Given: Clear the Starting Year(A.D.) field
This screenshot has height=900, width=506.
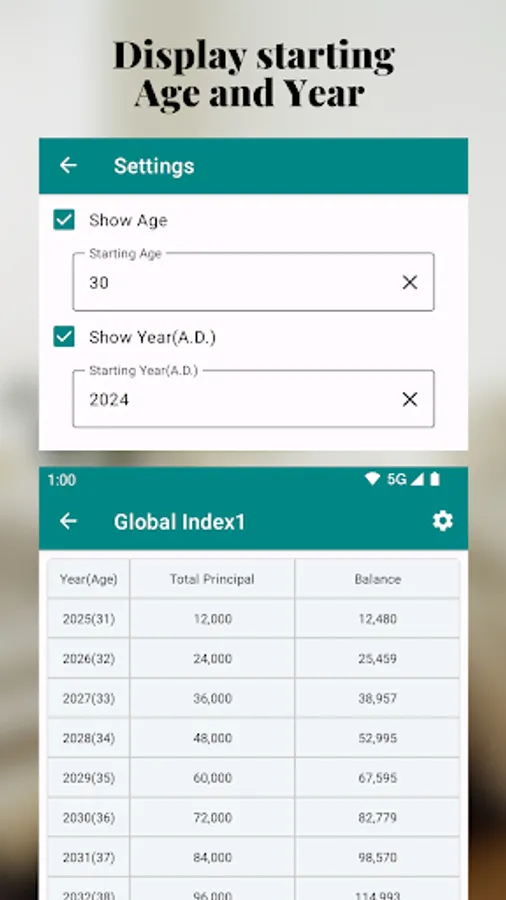Looking at the screenshot, I should 410,399.
